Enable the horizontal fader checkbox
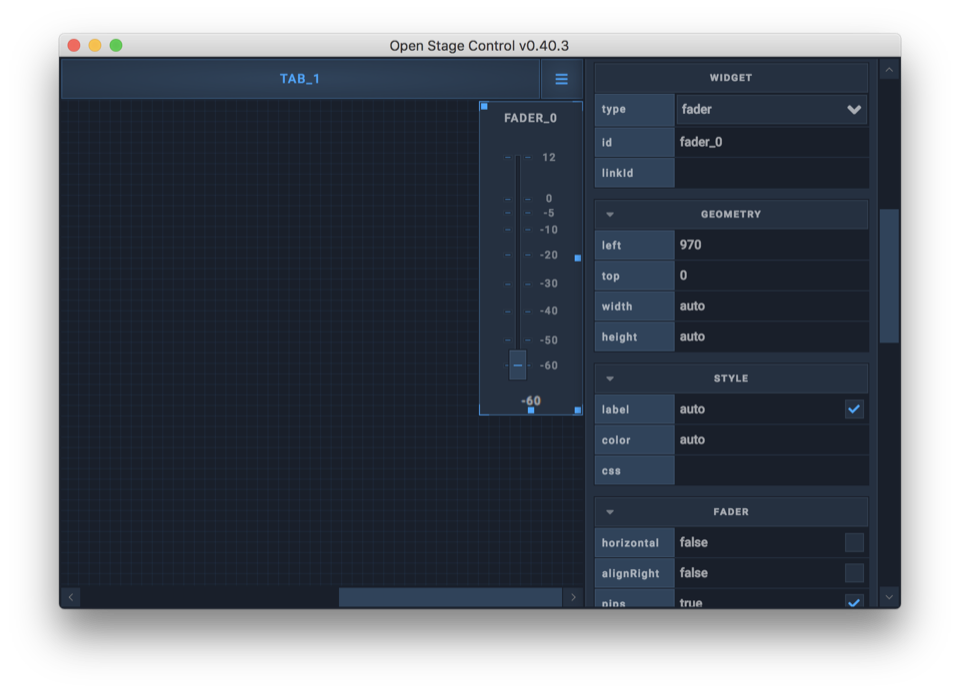The image size is (960, 693). (x=854, y=542)
